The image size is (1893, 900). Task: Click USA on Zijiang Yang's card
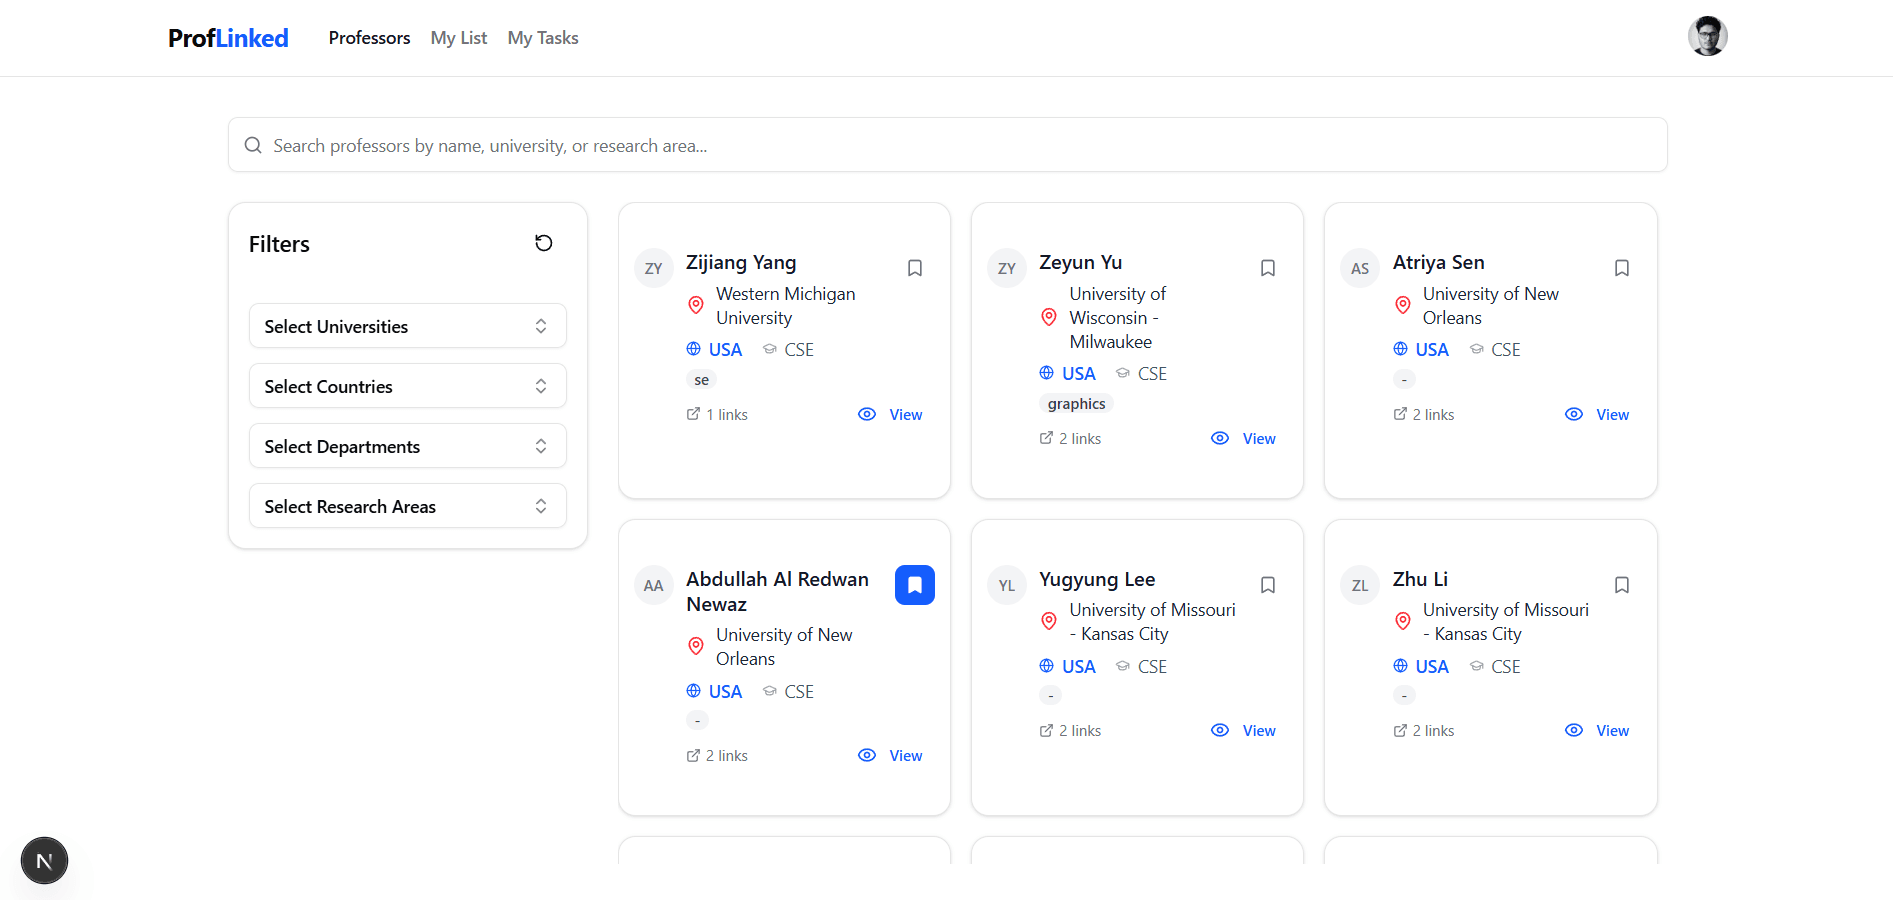pos(725,349)
